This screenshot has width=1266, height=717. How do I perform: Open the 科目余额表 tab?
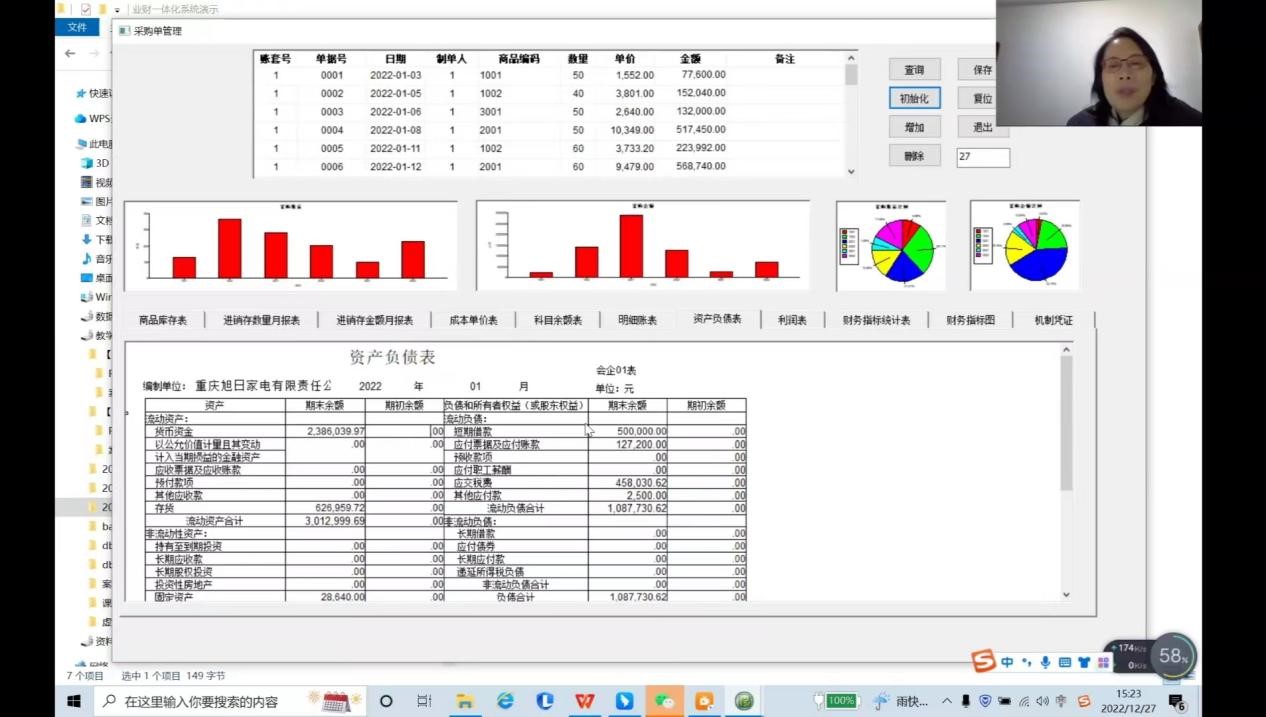click(557, 320)
